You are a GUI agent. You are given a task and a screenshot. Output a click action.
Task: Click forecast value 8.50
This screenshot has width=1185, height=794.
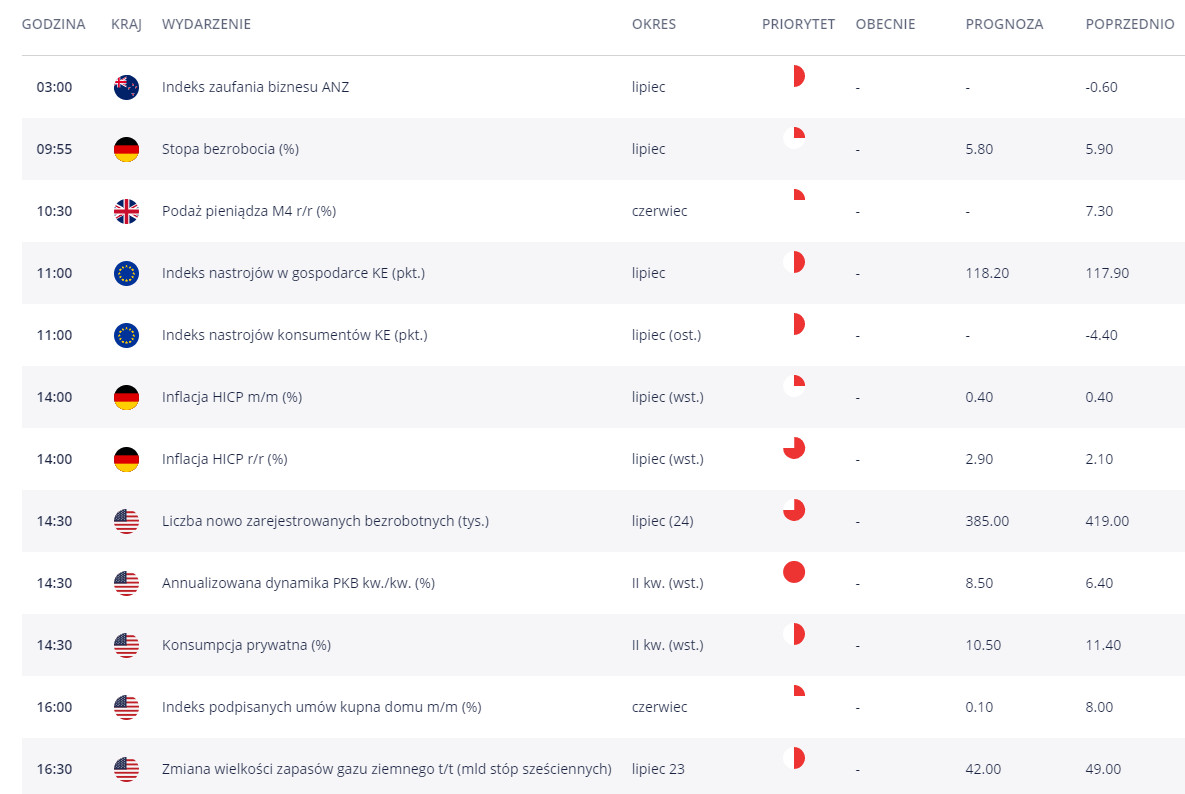[x=979, y=582]
